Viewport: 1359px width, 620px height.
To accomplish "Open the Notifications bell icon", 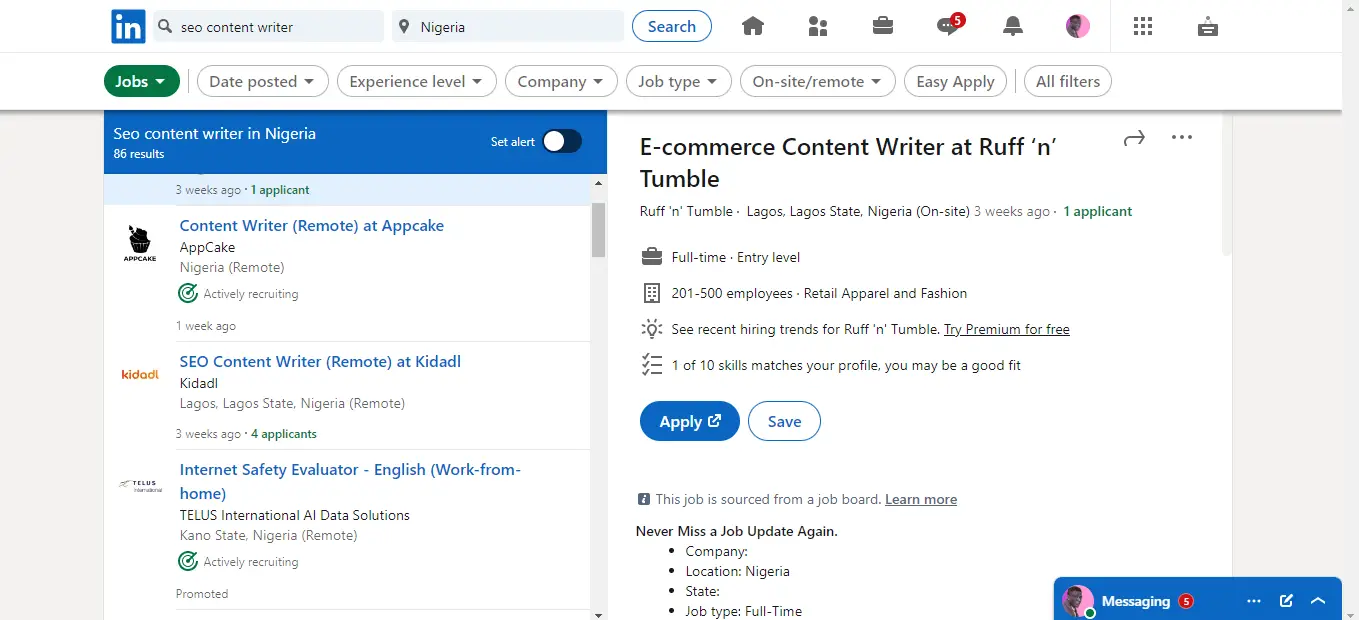I will 1013,26.
